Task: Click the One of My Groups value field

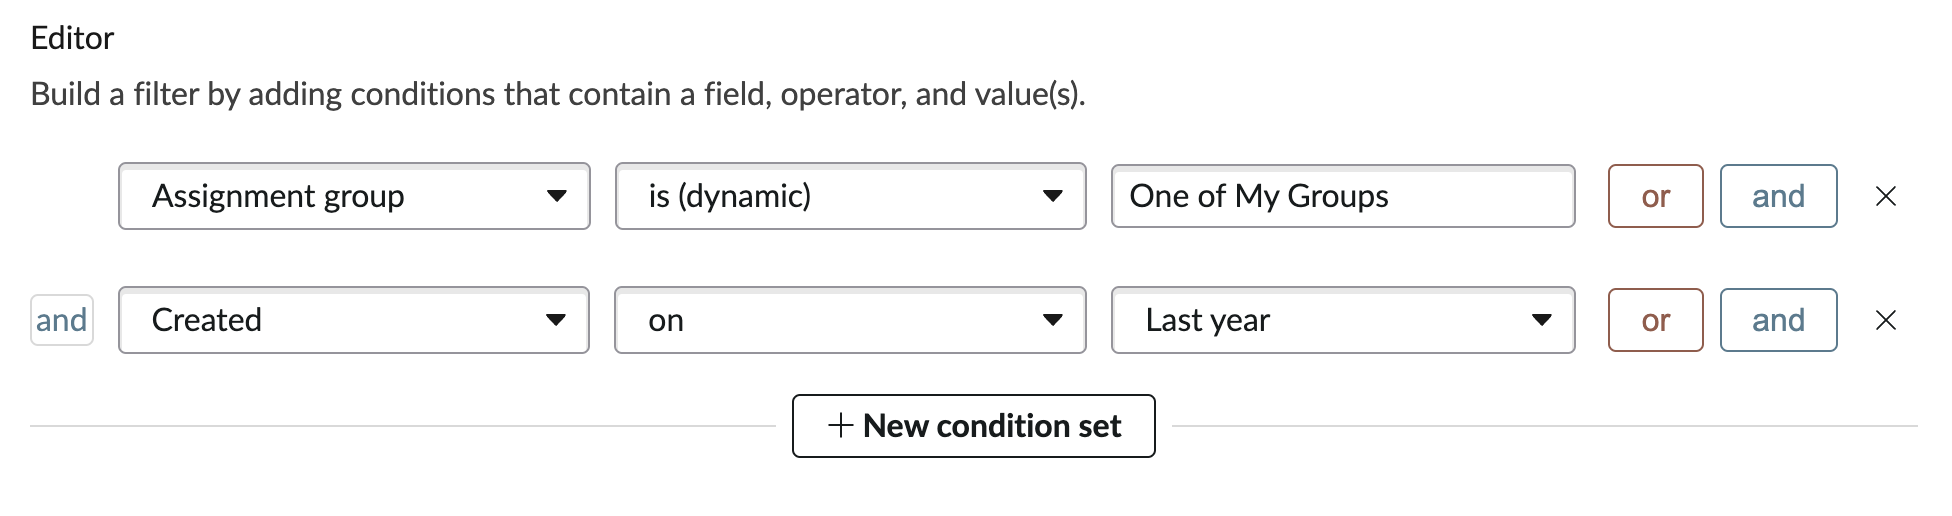Action: click(x=1343, y=196)
